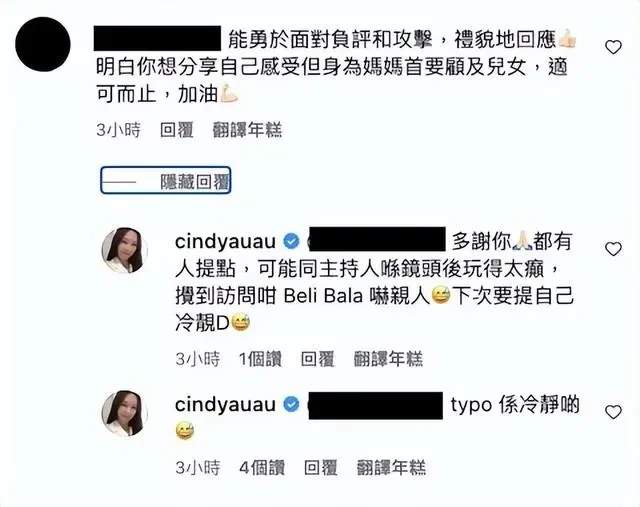
Task: Open the blacked-out commenter profile avatar
Action: point(42,44)
